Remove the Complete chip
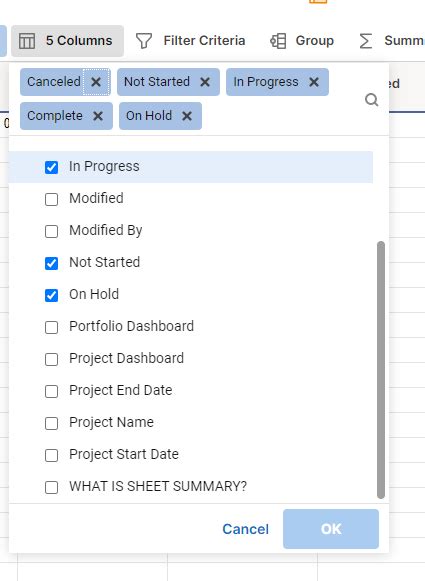This screenshot has width=425, height=581. [x=98, y=116]
